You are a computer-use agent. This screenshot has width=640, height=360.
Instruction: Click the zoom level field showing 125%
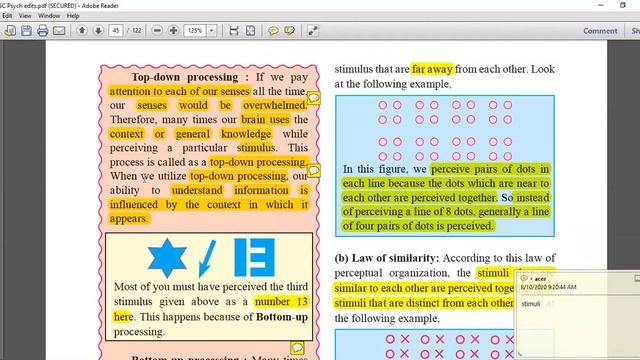point(196,31)
